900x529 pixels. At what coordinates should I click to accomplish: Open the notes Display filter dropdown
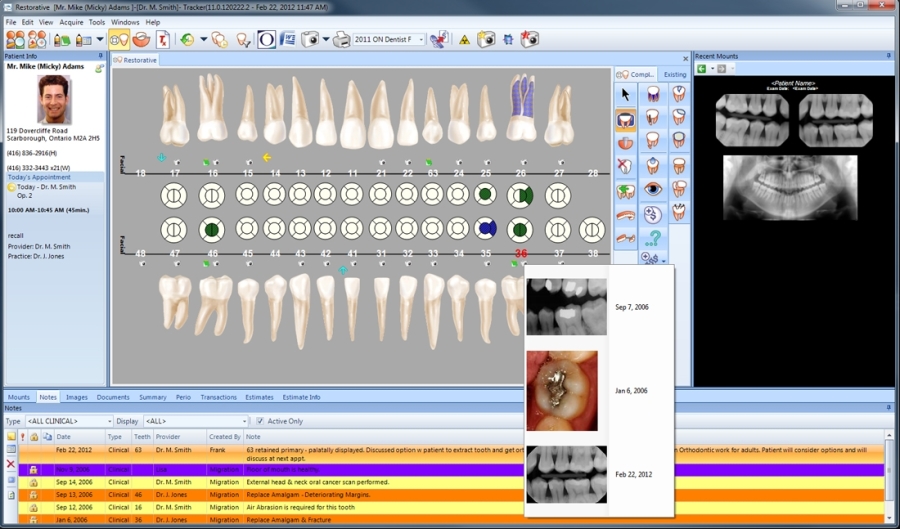click(x=243, y=421)
